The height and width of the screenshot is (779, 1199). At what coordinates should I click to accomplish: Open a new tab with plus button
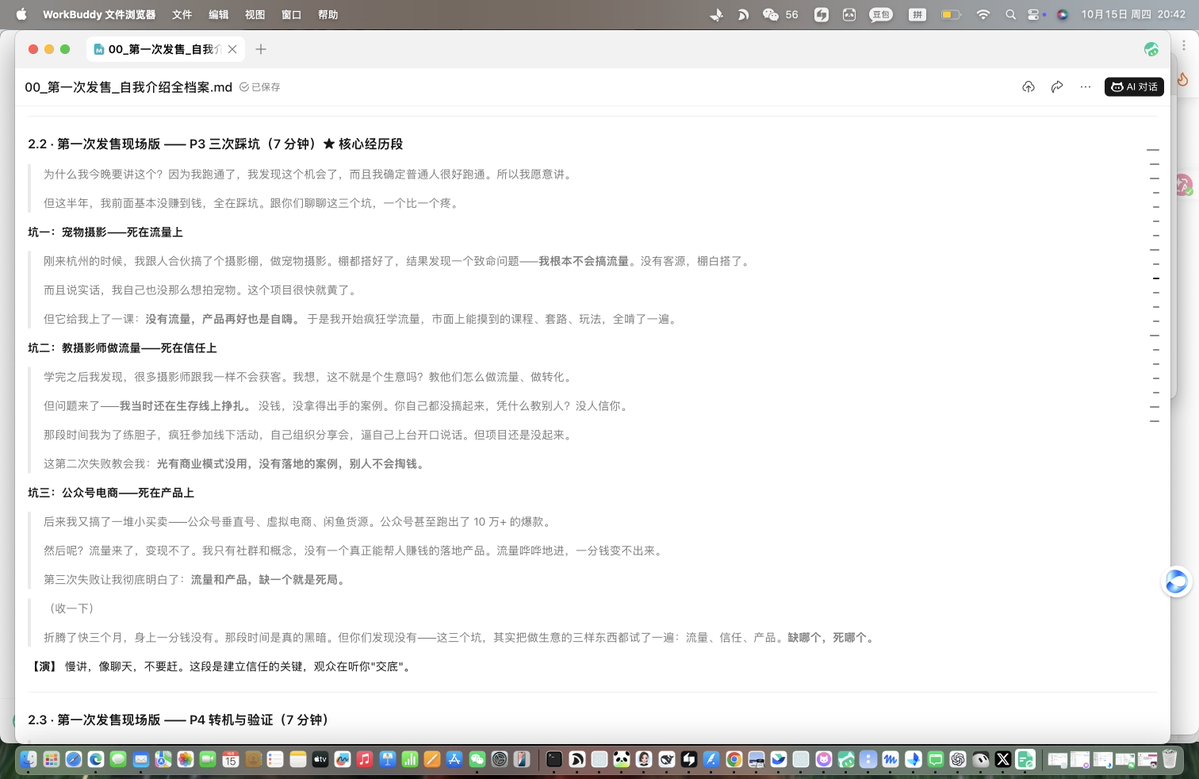[x=261, y=49]
